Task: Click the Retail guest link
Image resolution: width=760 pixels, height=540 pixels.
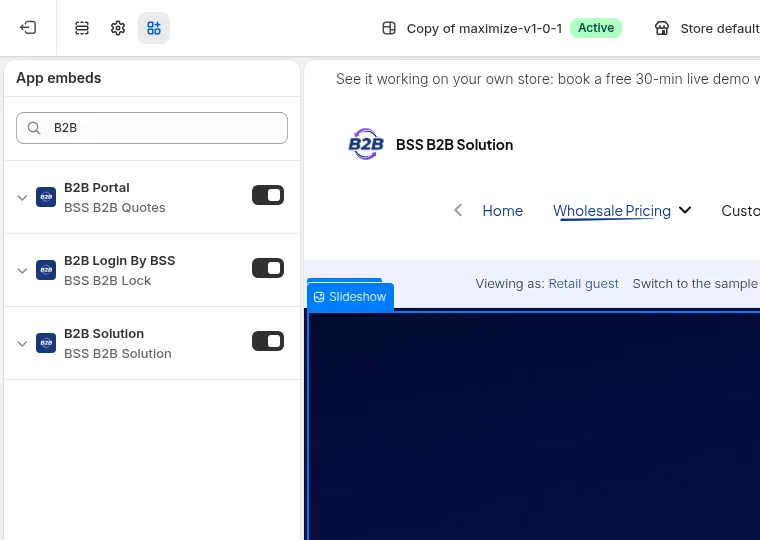Action: click(x=583, y=284)
